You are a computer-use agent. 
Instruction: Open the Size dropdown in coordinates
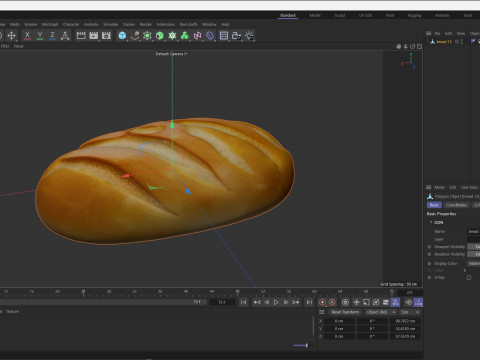coord(409,312)
